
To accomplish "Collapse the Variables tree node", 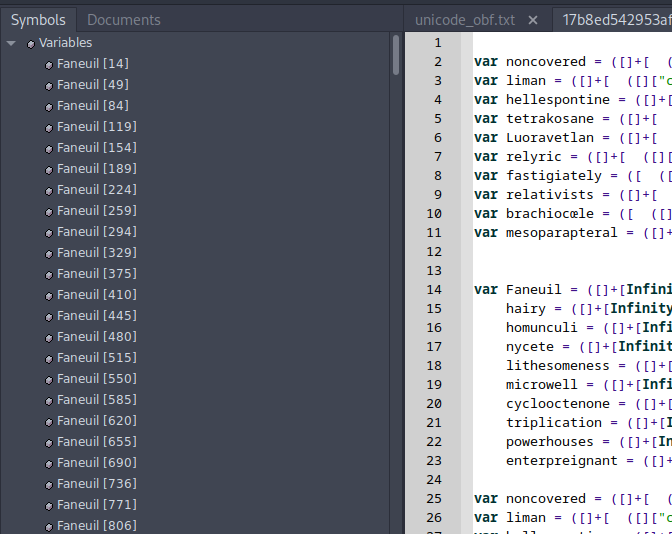I will coord(11,43).
